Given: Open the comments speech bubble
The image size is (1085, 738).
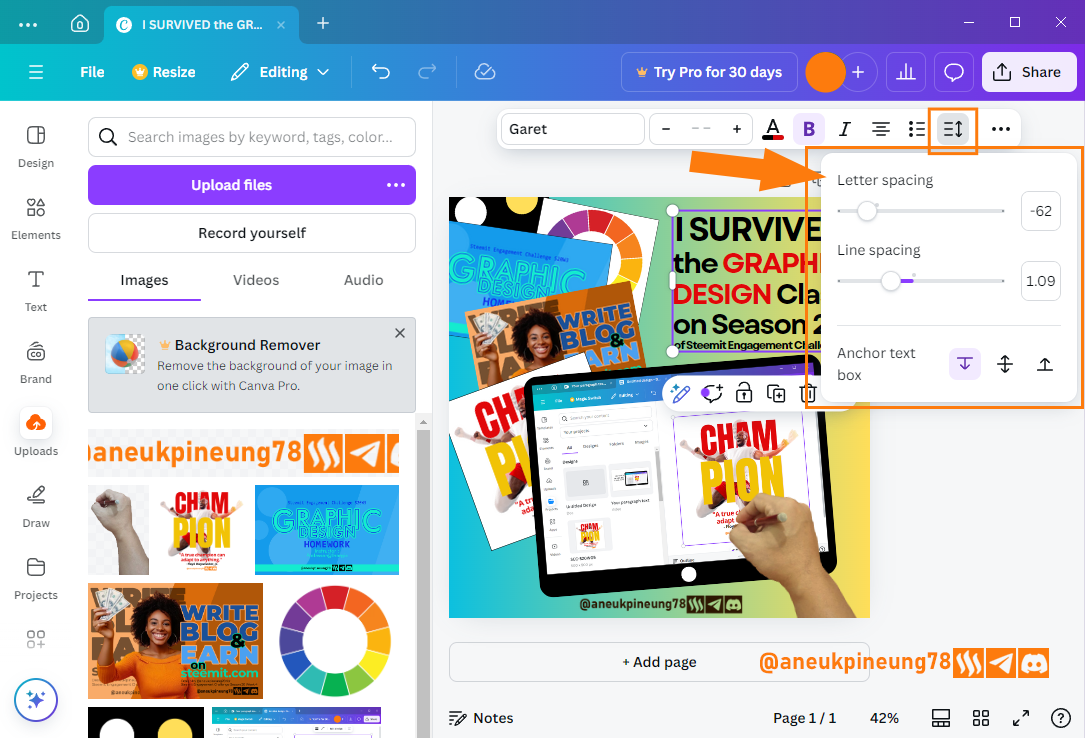Looking at the screenshot, I should pos(954,72).
